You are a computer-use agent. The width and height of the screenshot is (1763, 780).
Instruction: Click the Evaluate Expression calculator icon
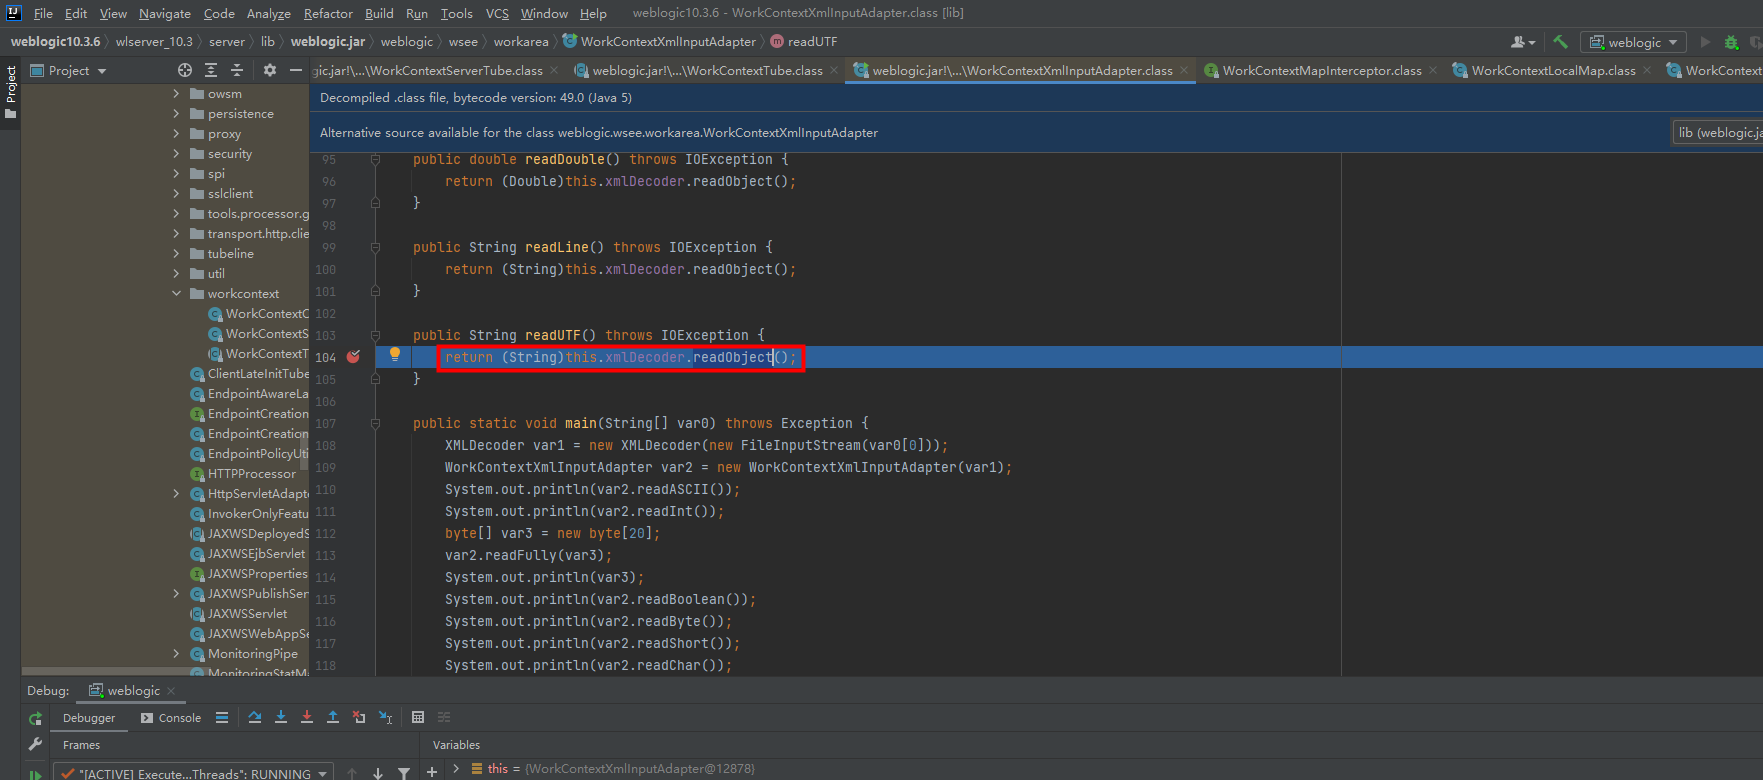(418, 717)
